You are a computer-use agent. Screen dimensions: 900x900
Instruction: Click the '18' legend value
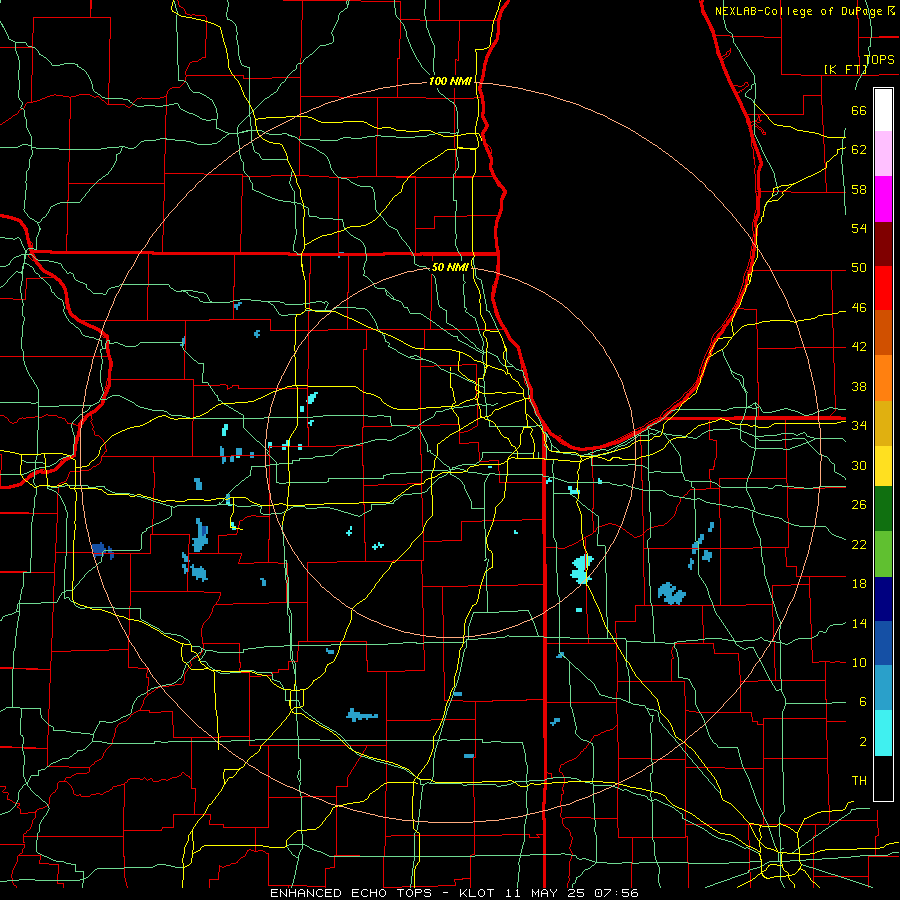(859, 584)
